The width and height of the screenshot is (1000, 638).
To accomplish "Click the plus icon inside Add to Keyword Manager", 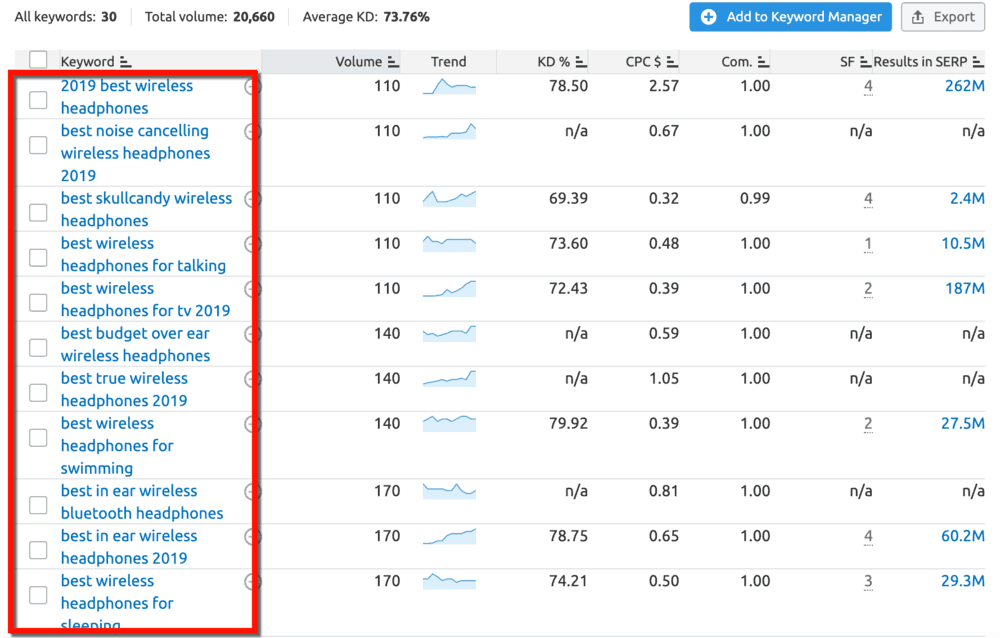I will [x=710, y=17].
